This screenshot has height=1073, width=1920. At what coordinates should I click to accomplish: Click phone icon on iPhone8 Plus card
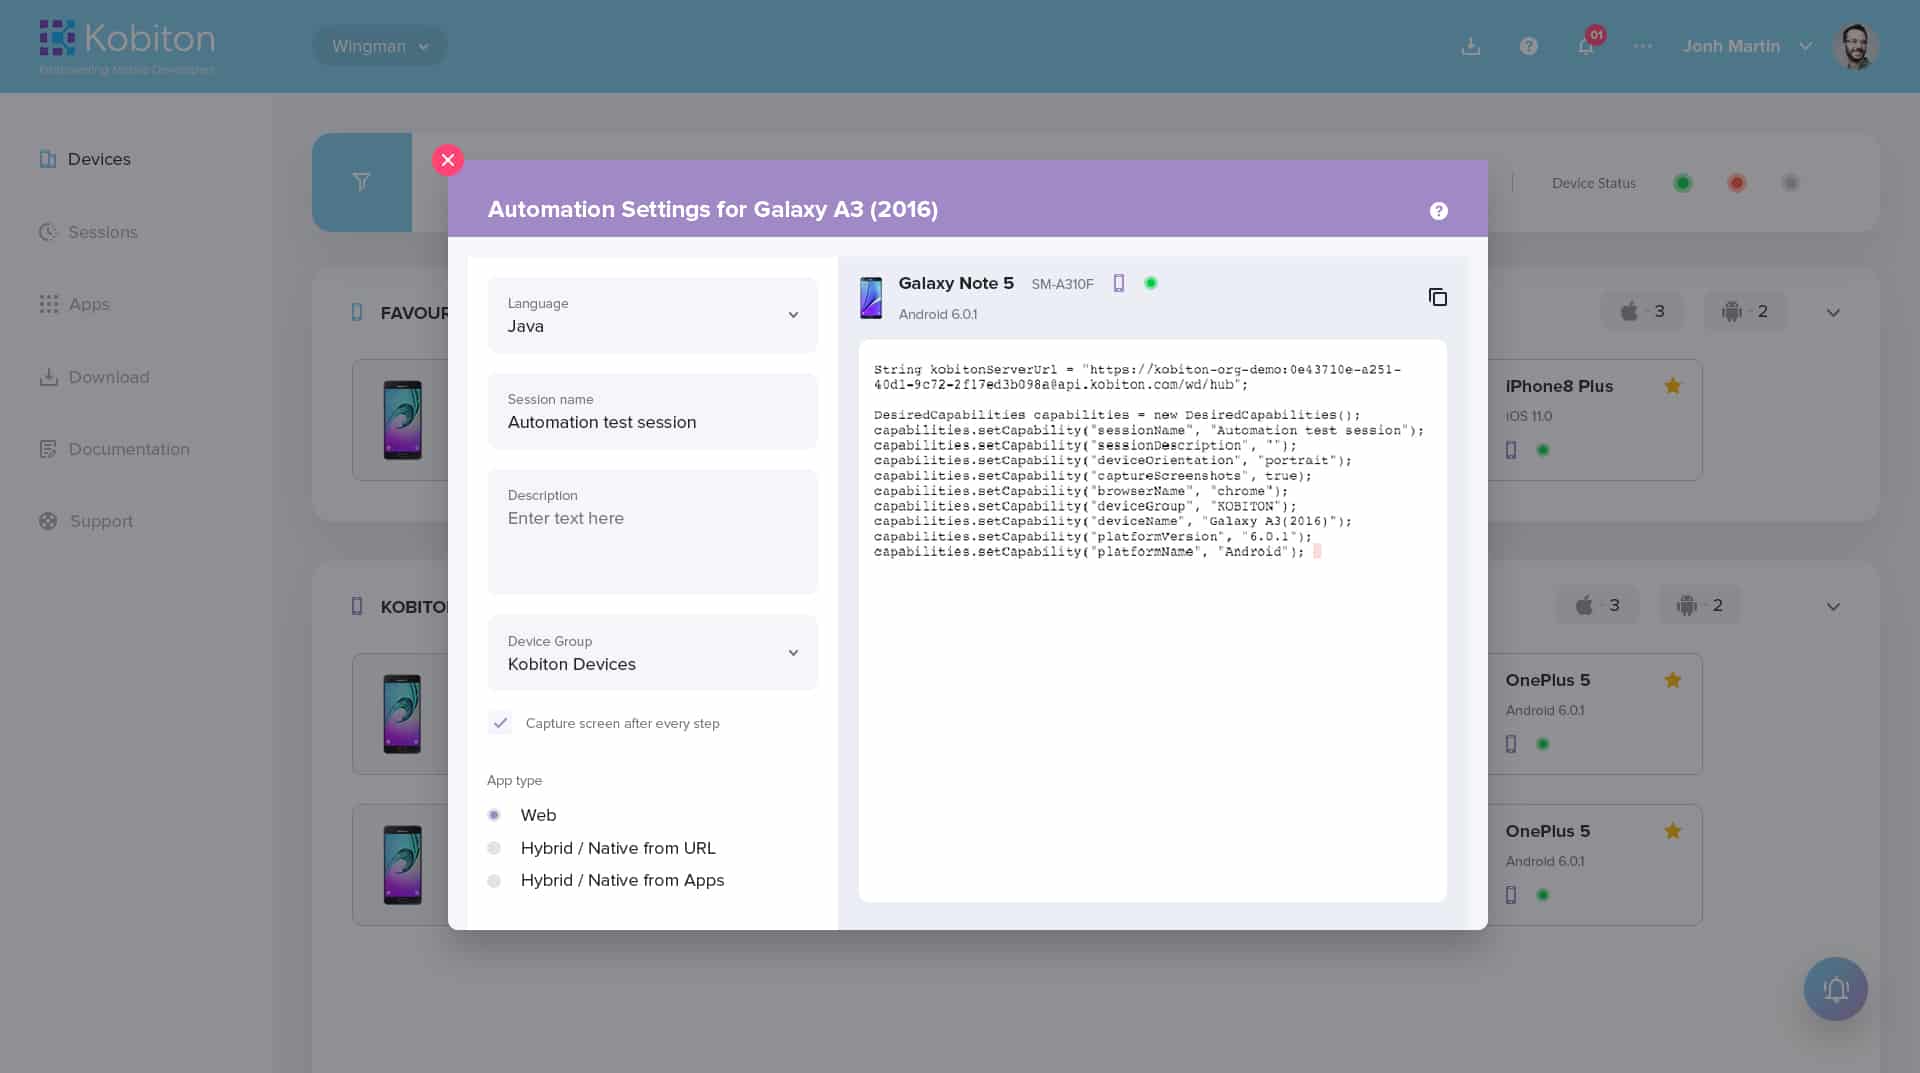(1511, 450)
